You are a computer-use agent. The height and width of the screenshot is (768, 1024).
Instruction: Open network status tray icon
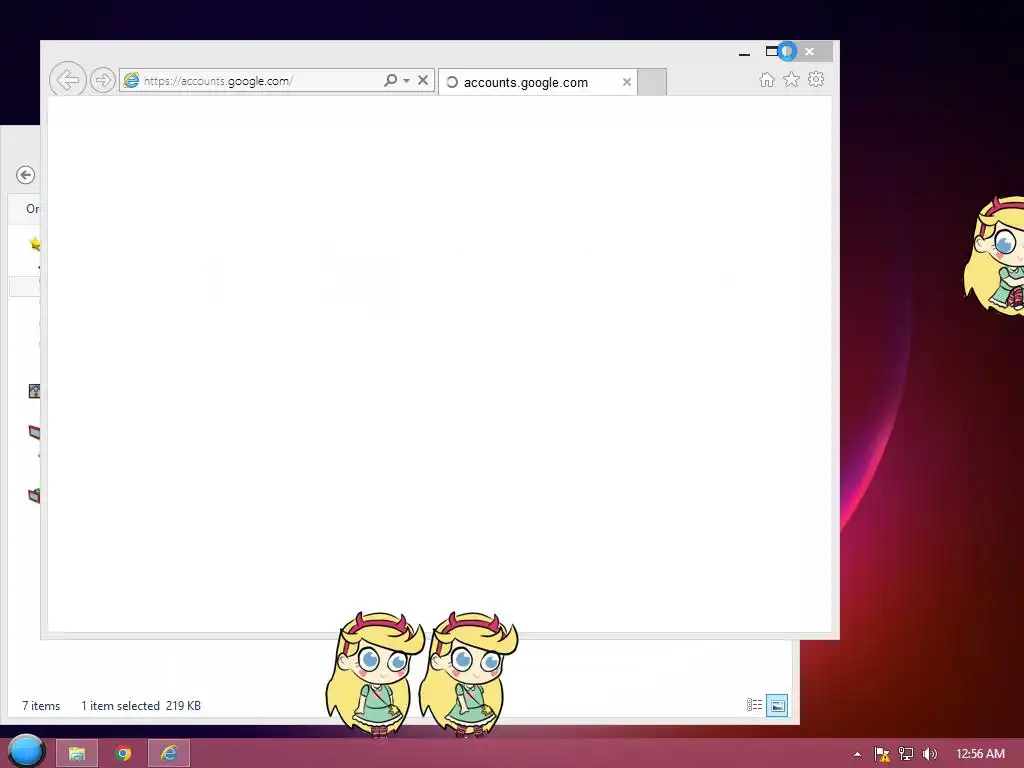[x=906, y=754]
